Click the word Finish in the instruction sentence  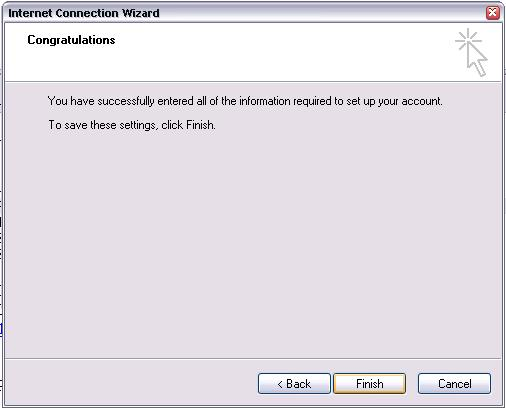click(200, 125)
